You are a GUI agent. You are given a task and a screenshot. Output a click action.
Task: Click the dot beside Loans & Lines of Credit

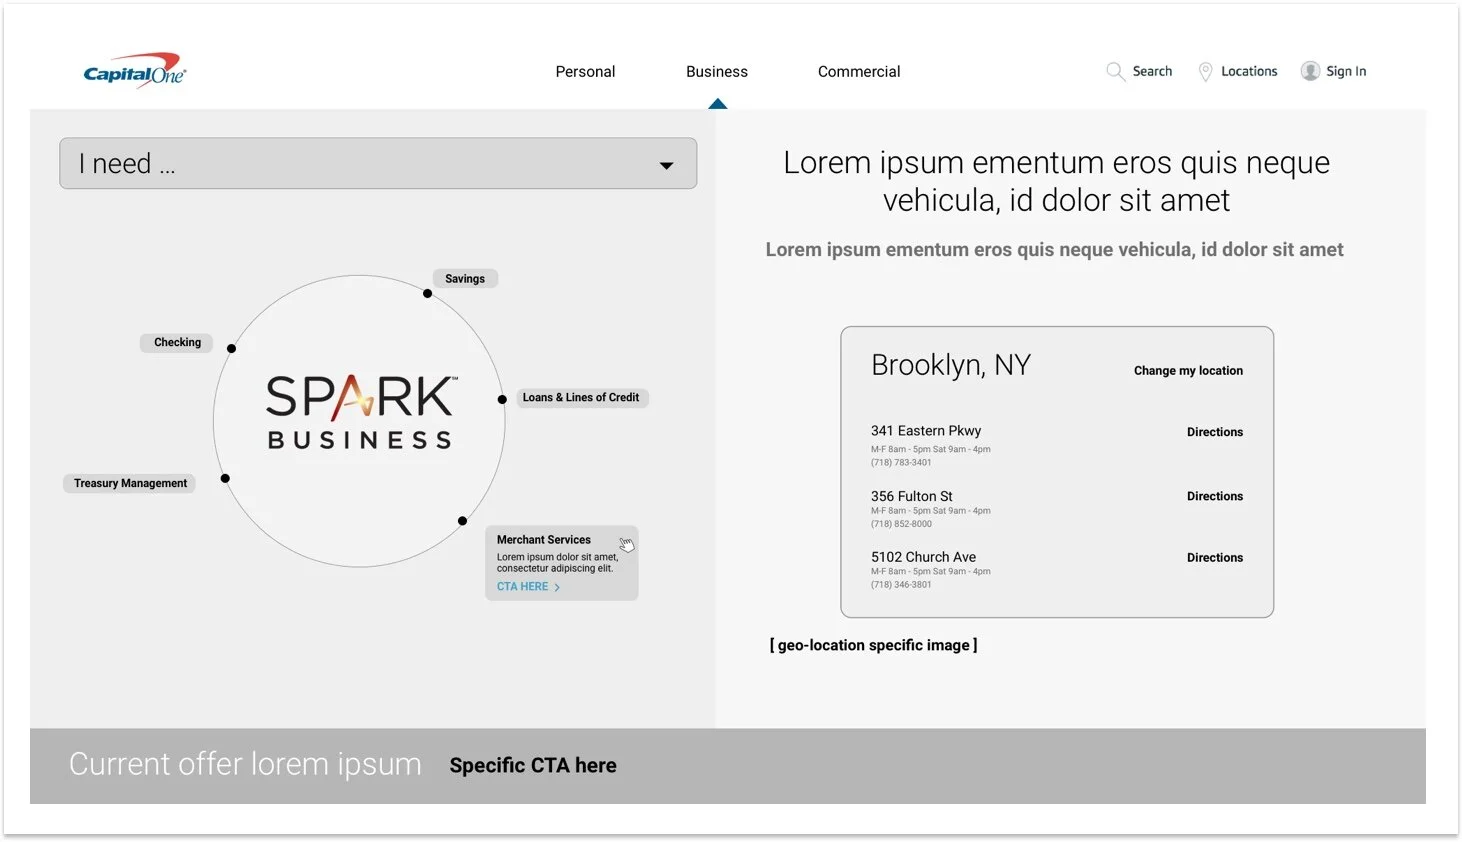(x=502, y=400)
